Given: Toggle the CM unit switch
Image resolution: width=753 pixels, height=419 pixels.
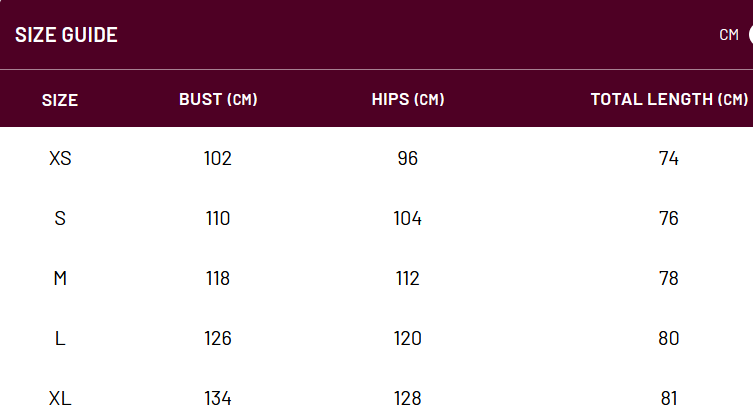Looking at the screenshot, I should click(x=749, y=35).
